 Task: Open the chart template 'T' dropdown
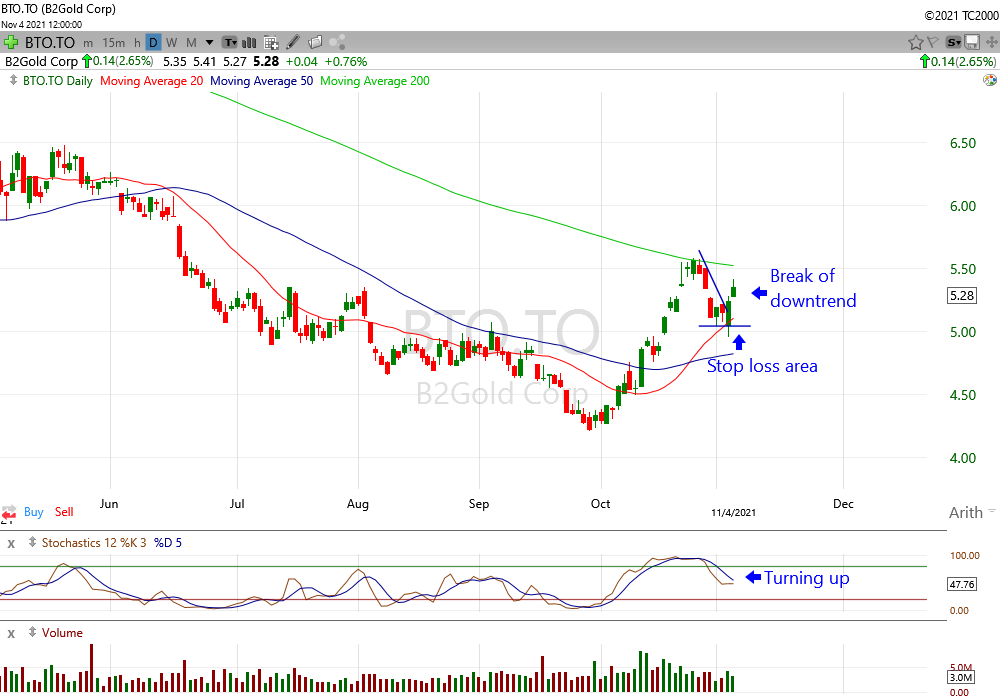[230, 43]
